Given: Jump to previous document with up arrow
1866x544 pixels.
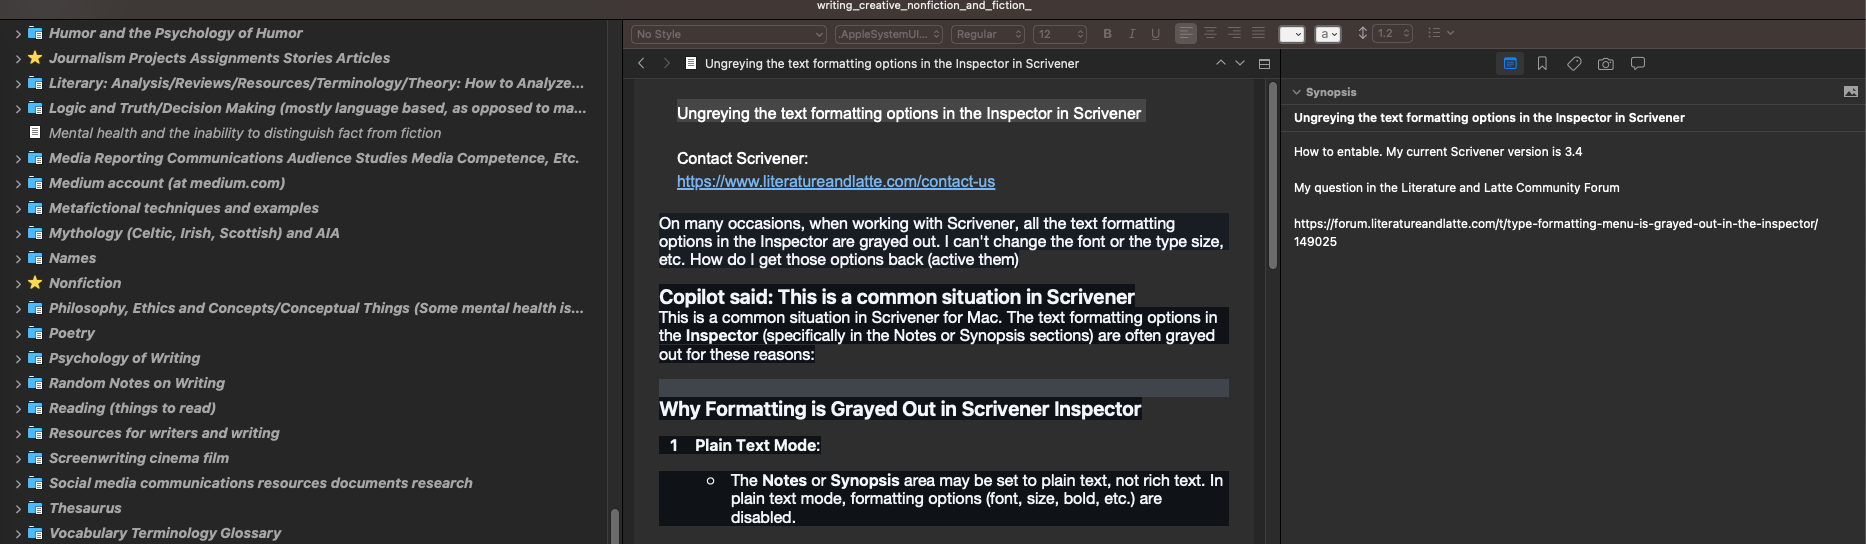Looking at the screenshot, I should 1220,63.
